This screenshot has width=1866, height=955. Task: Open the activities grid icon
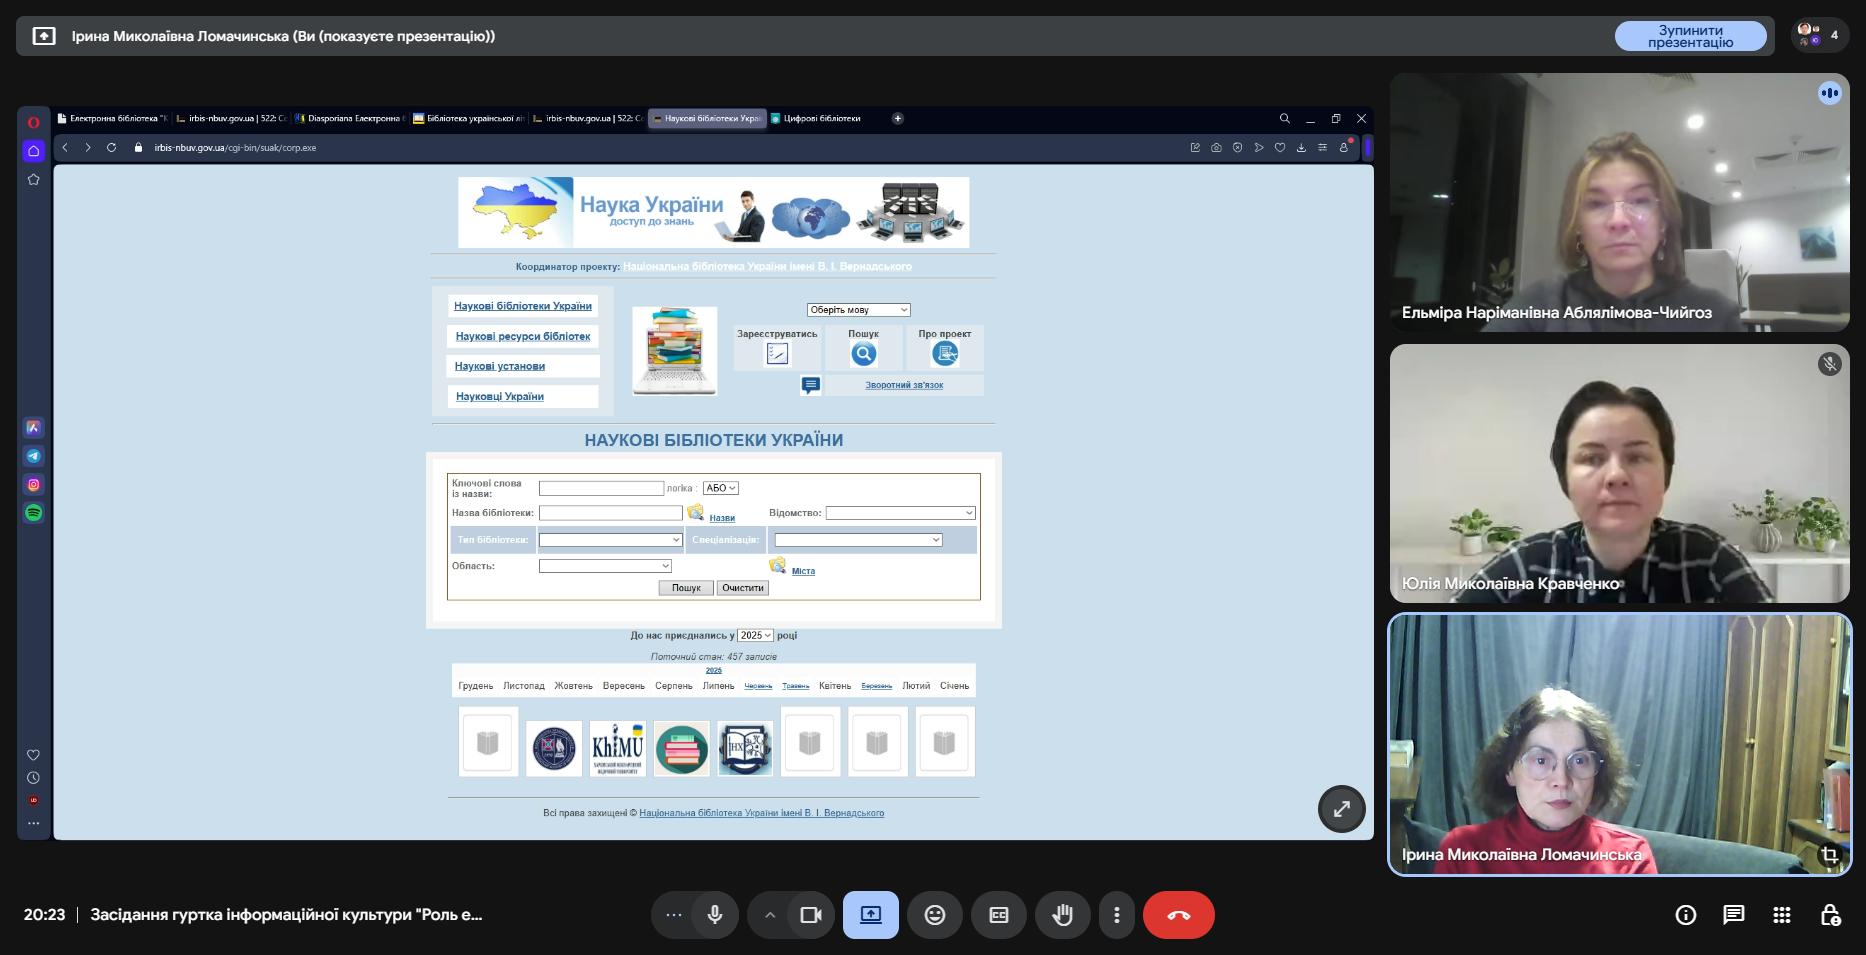tap(1781, 915)
